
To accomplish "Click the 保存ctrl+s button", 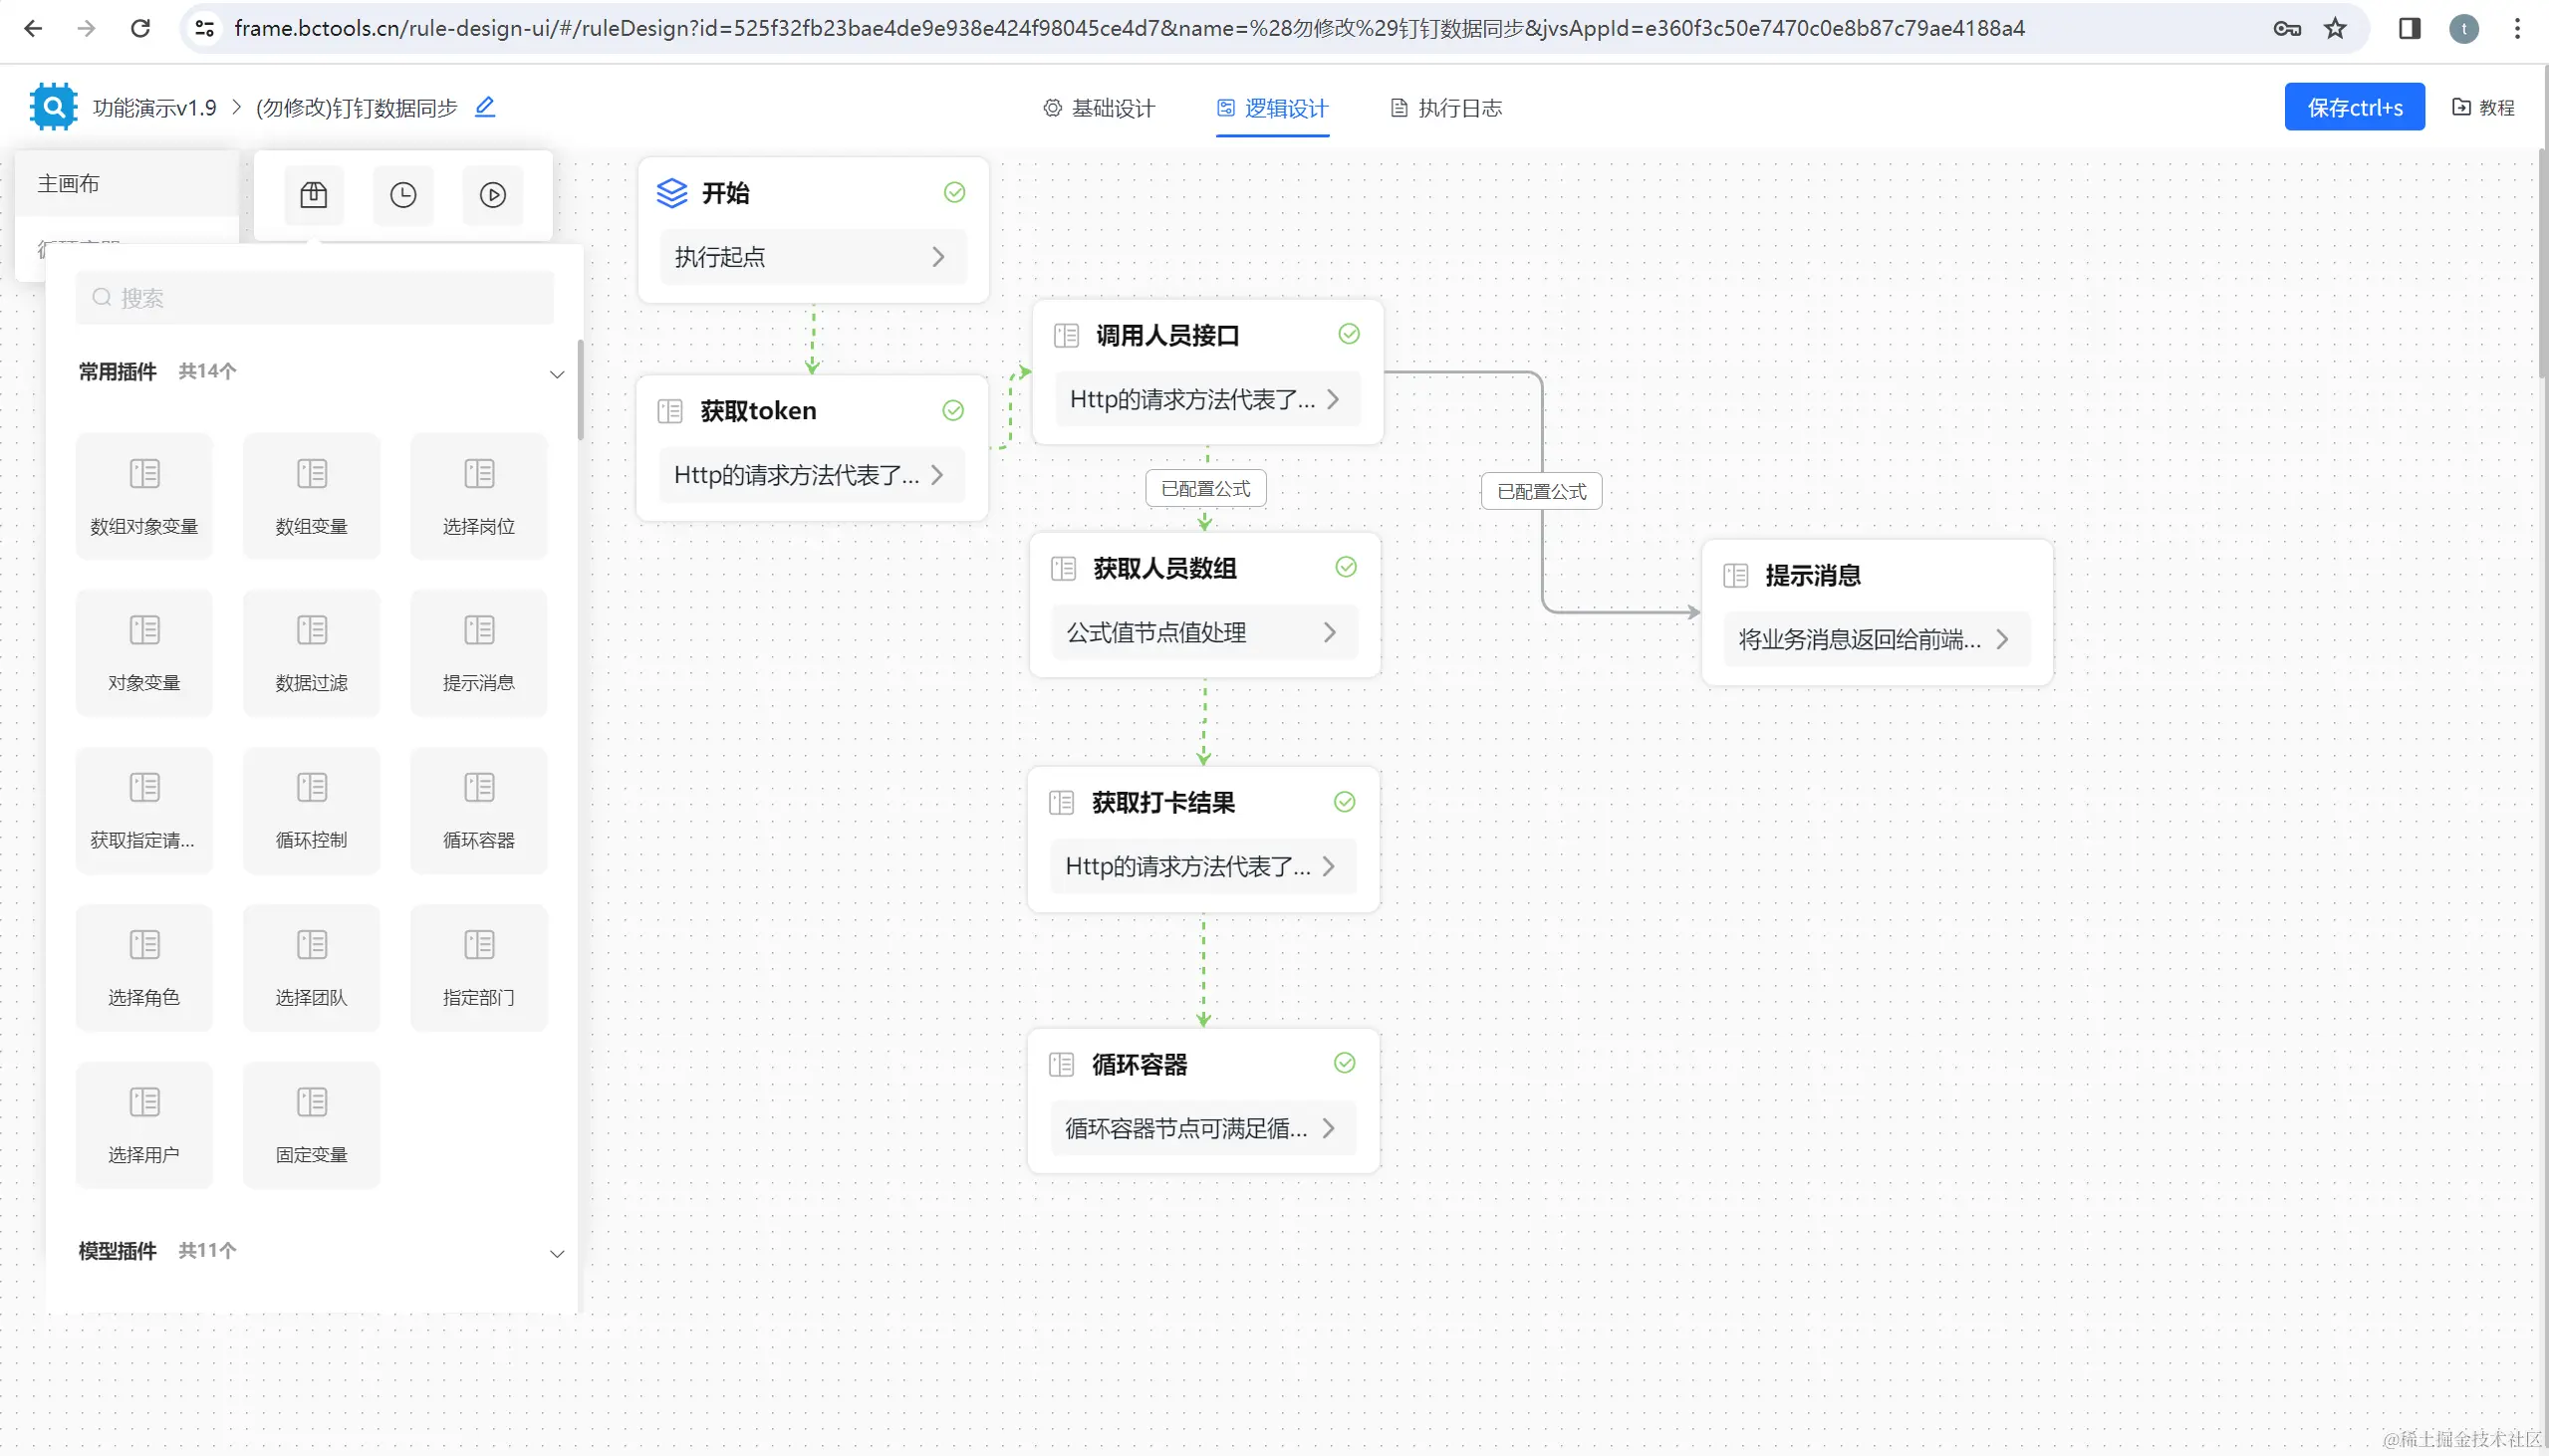I will coord(2354,107).
